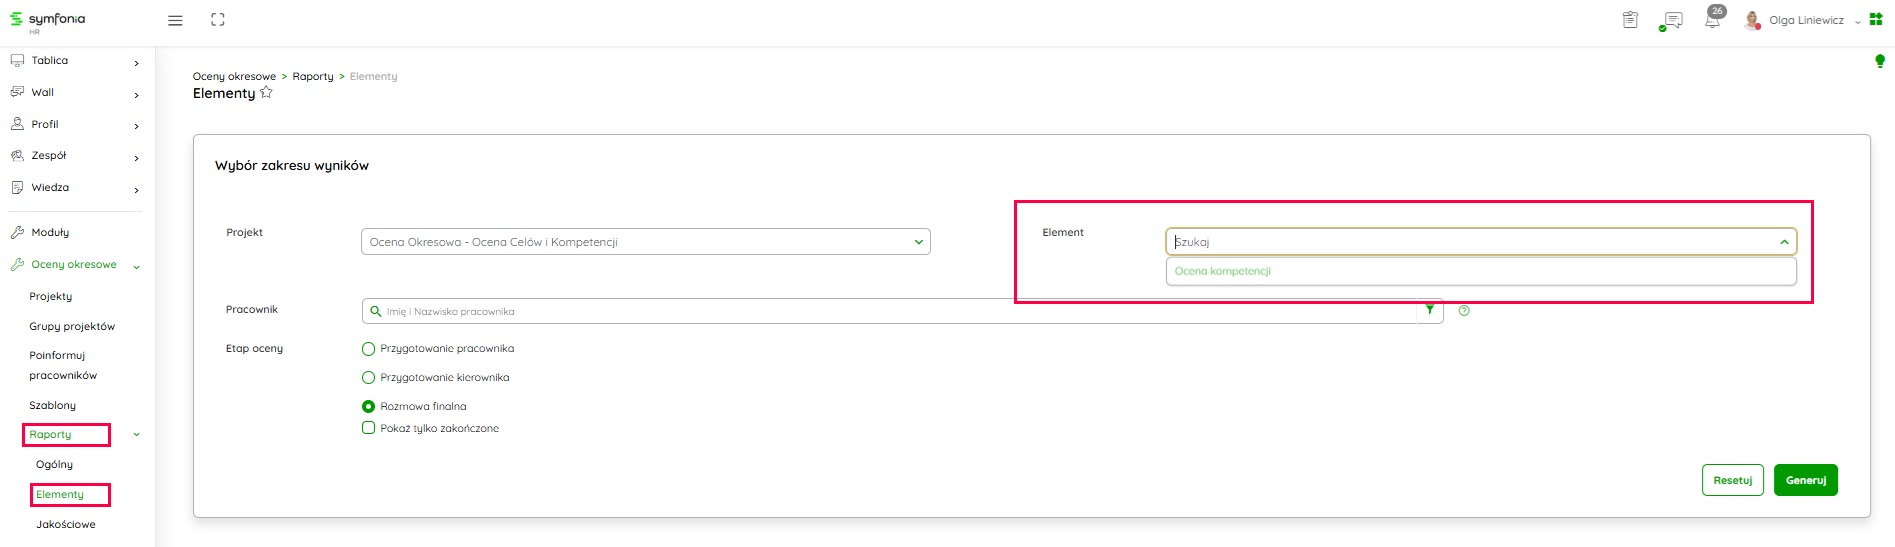Open the Projekt dropdown
The image size is (1895, 547).
pyautogui.click(x=645, y=242)
